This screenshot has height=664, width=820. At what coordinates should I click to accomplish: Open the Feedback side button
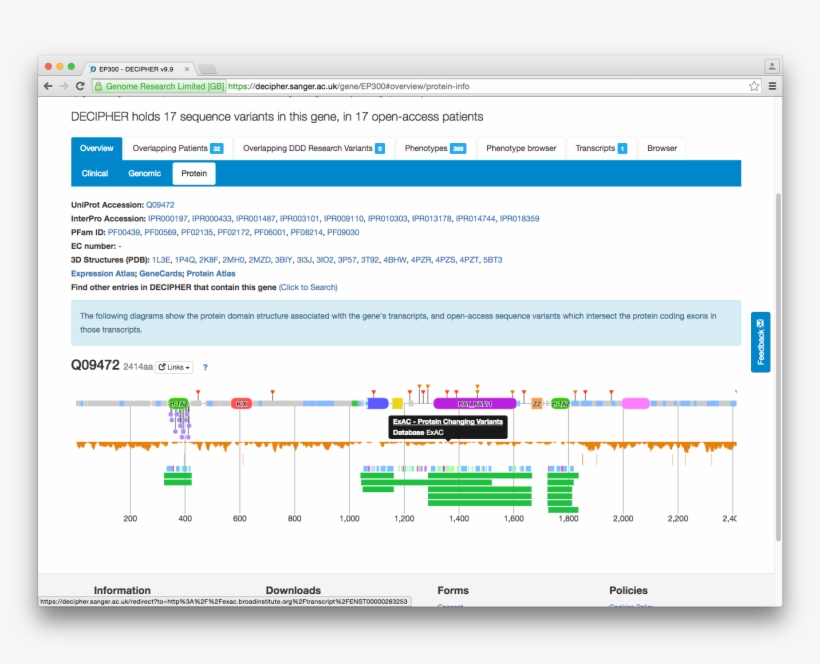[x=760, y=342]
